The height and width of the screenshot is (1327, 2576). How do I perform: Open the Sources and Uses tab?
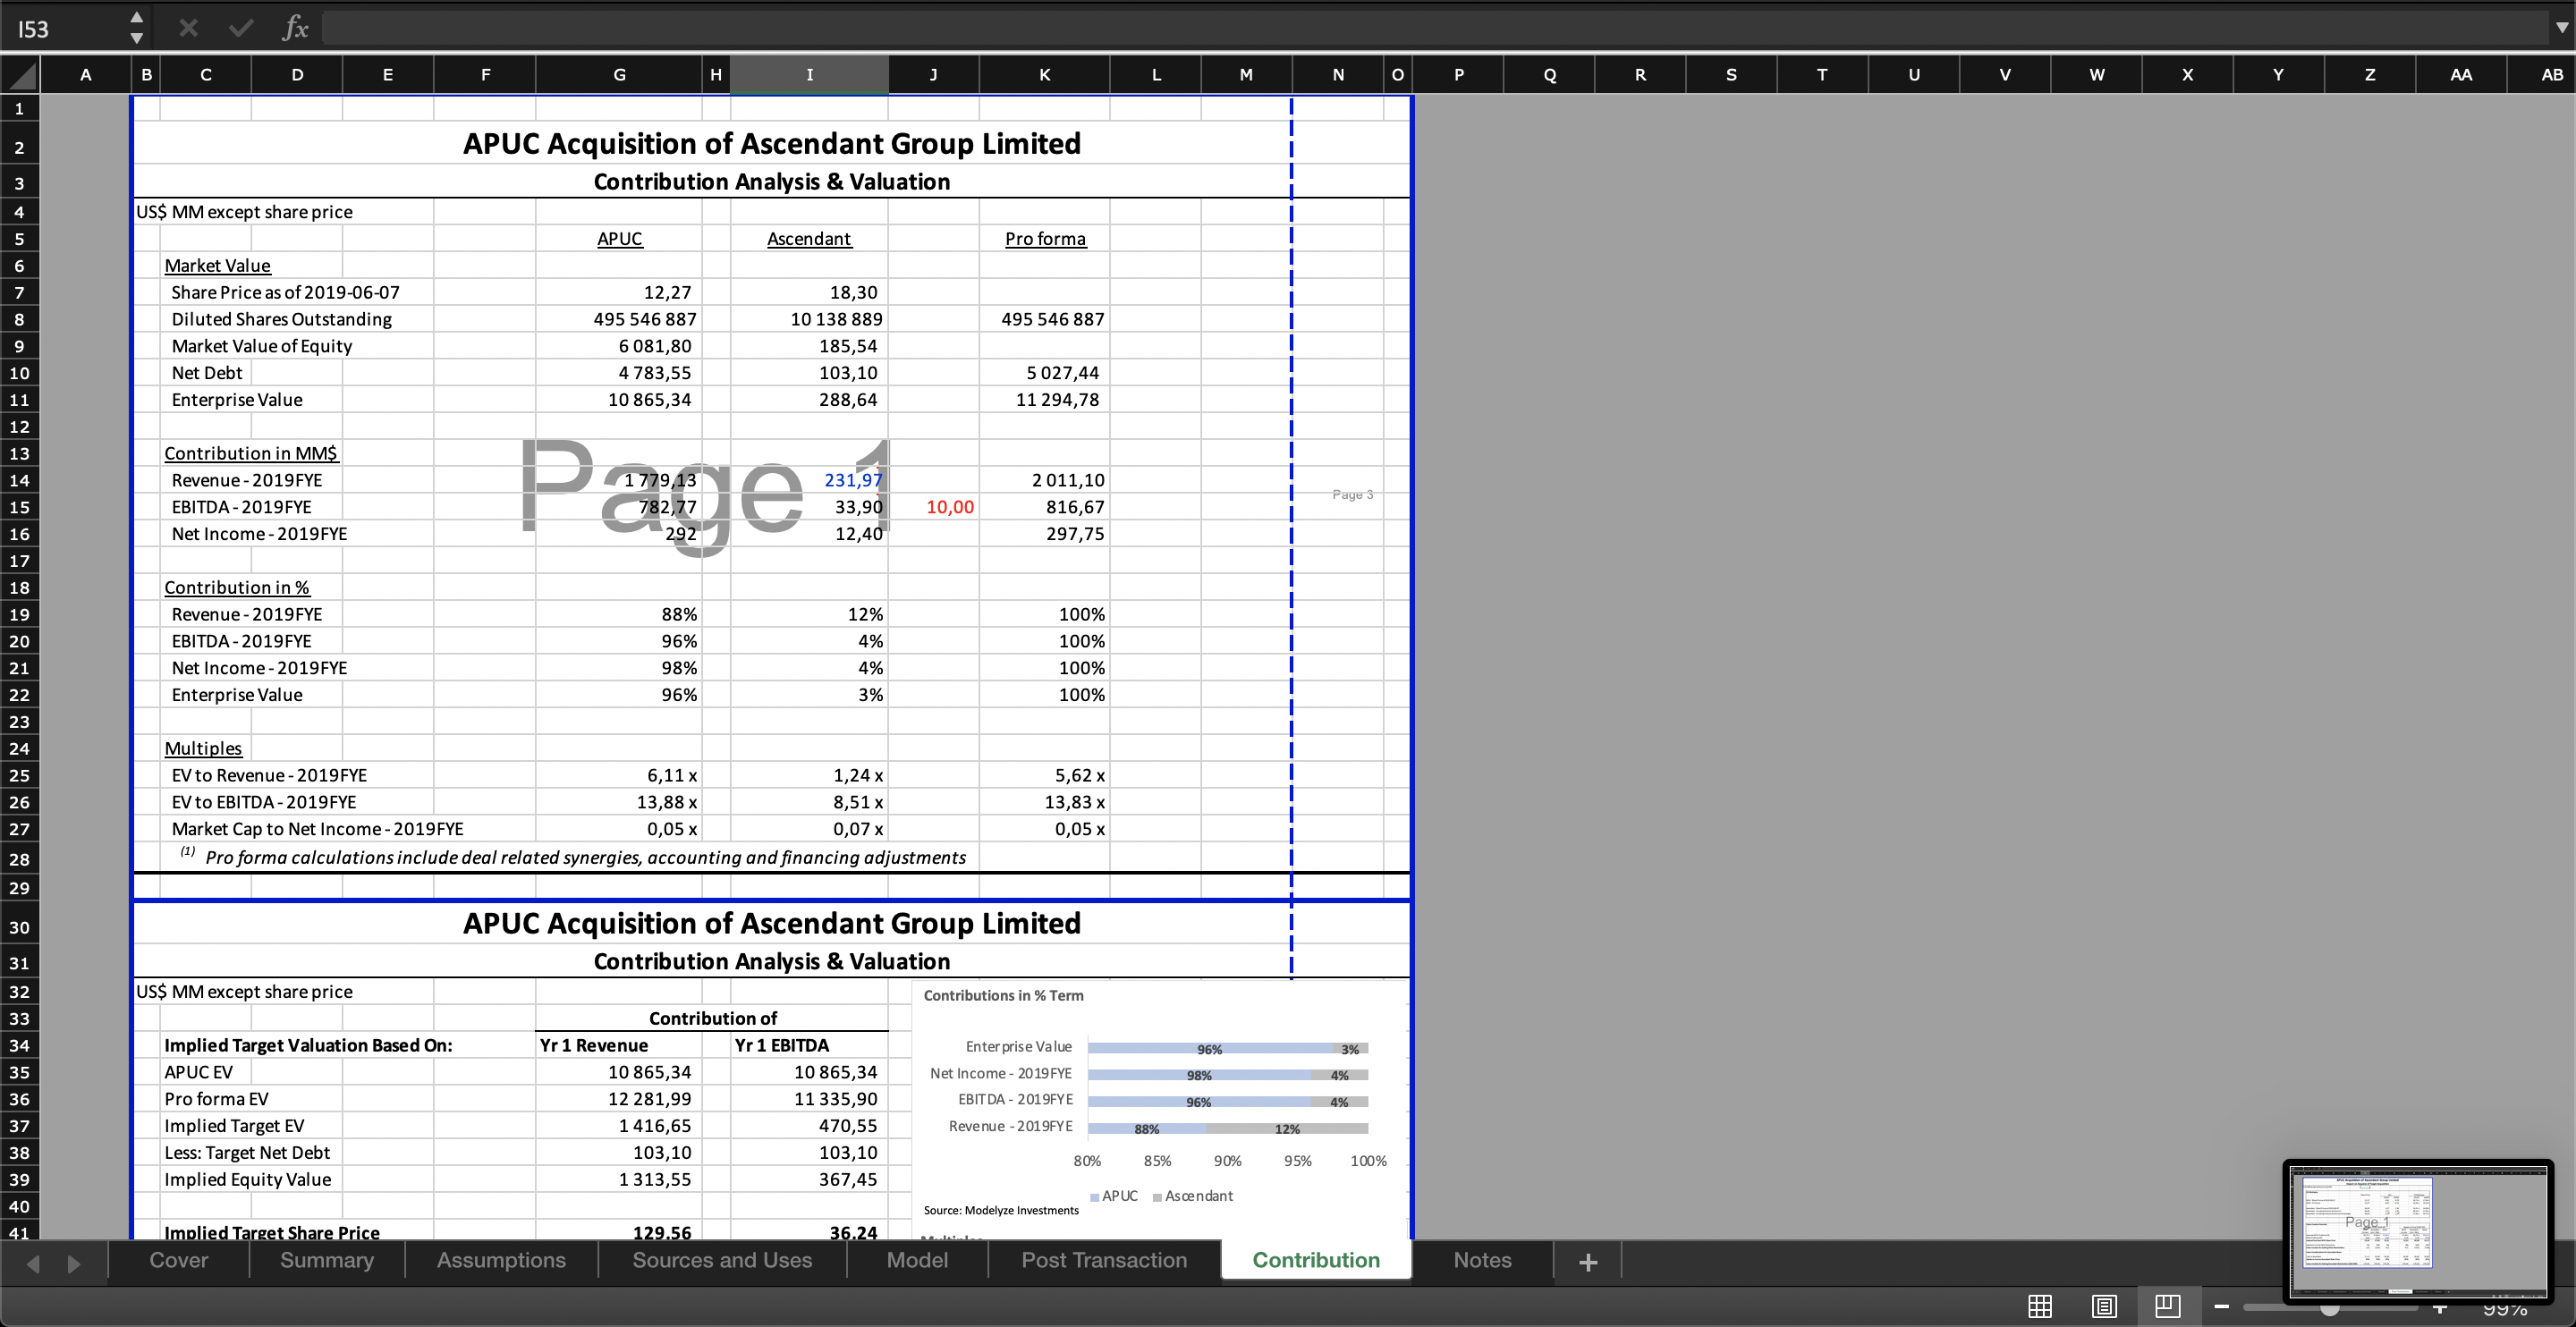(722, 1260)
